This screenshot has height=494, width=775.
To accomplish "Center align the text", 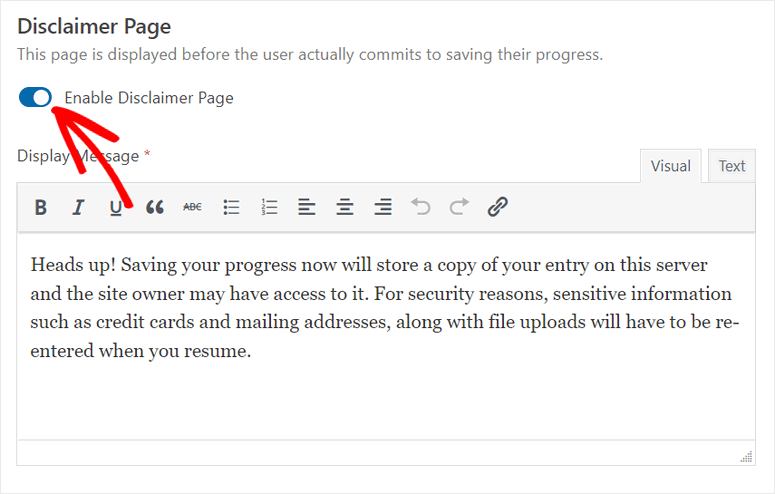I will click(x=345, y=207).
